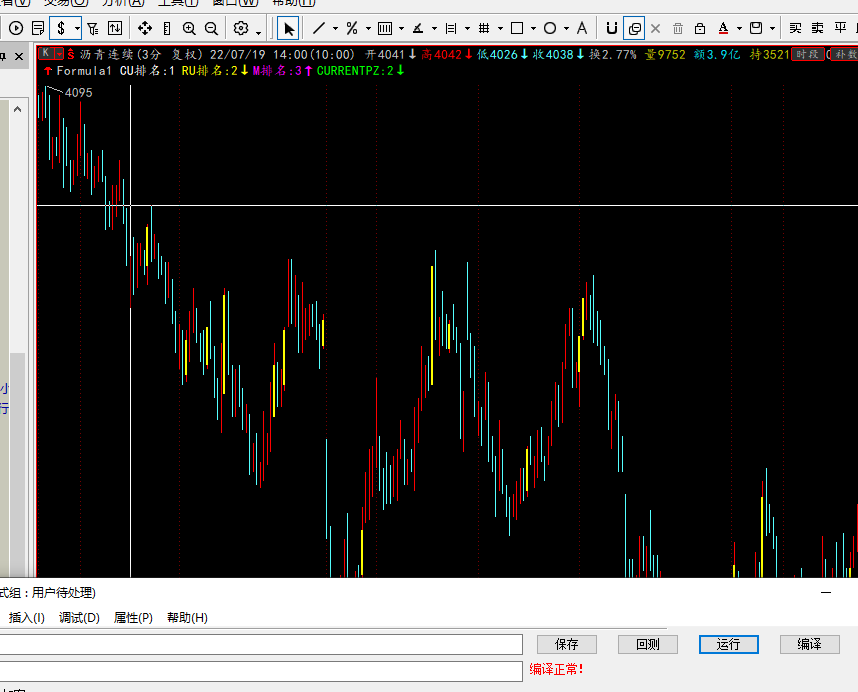The image size is (858, 692).
Task: Click the red-underlined A color icon
Action: click(x=723, y=28)
